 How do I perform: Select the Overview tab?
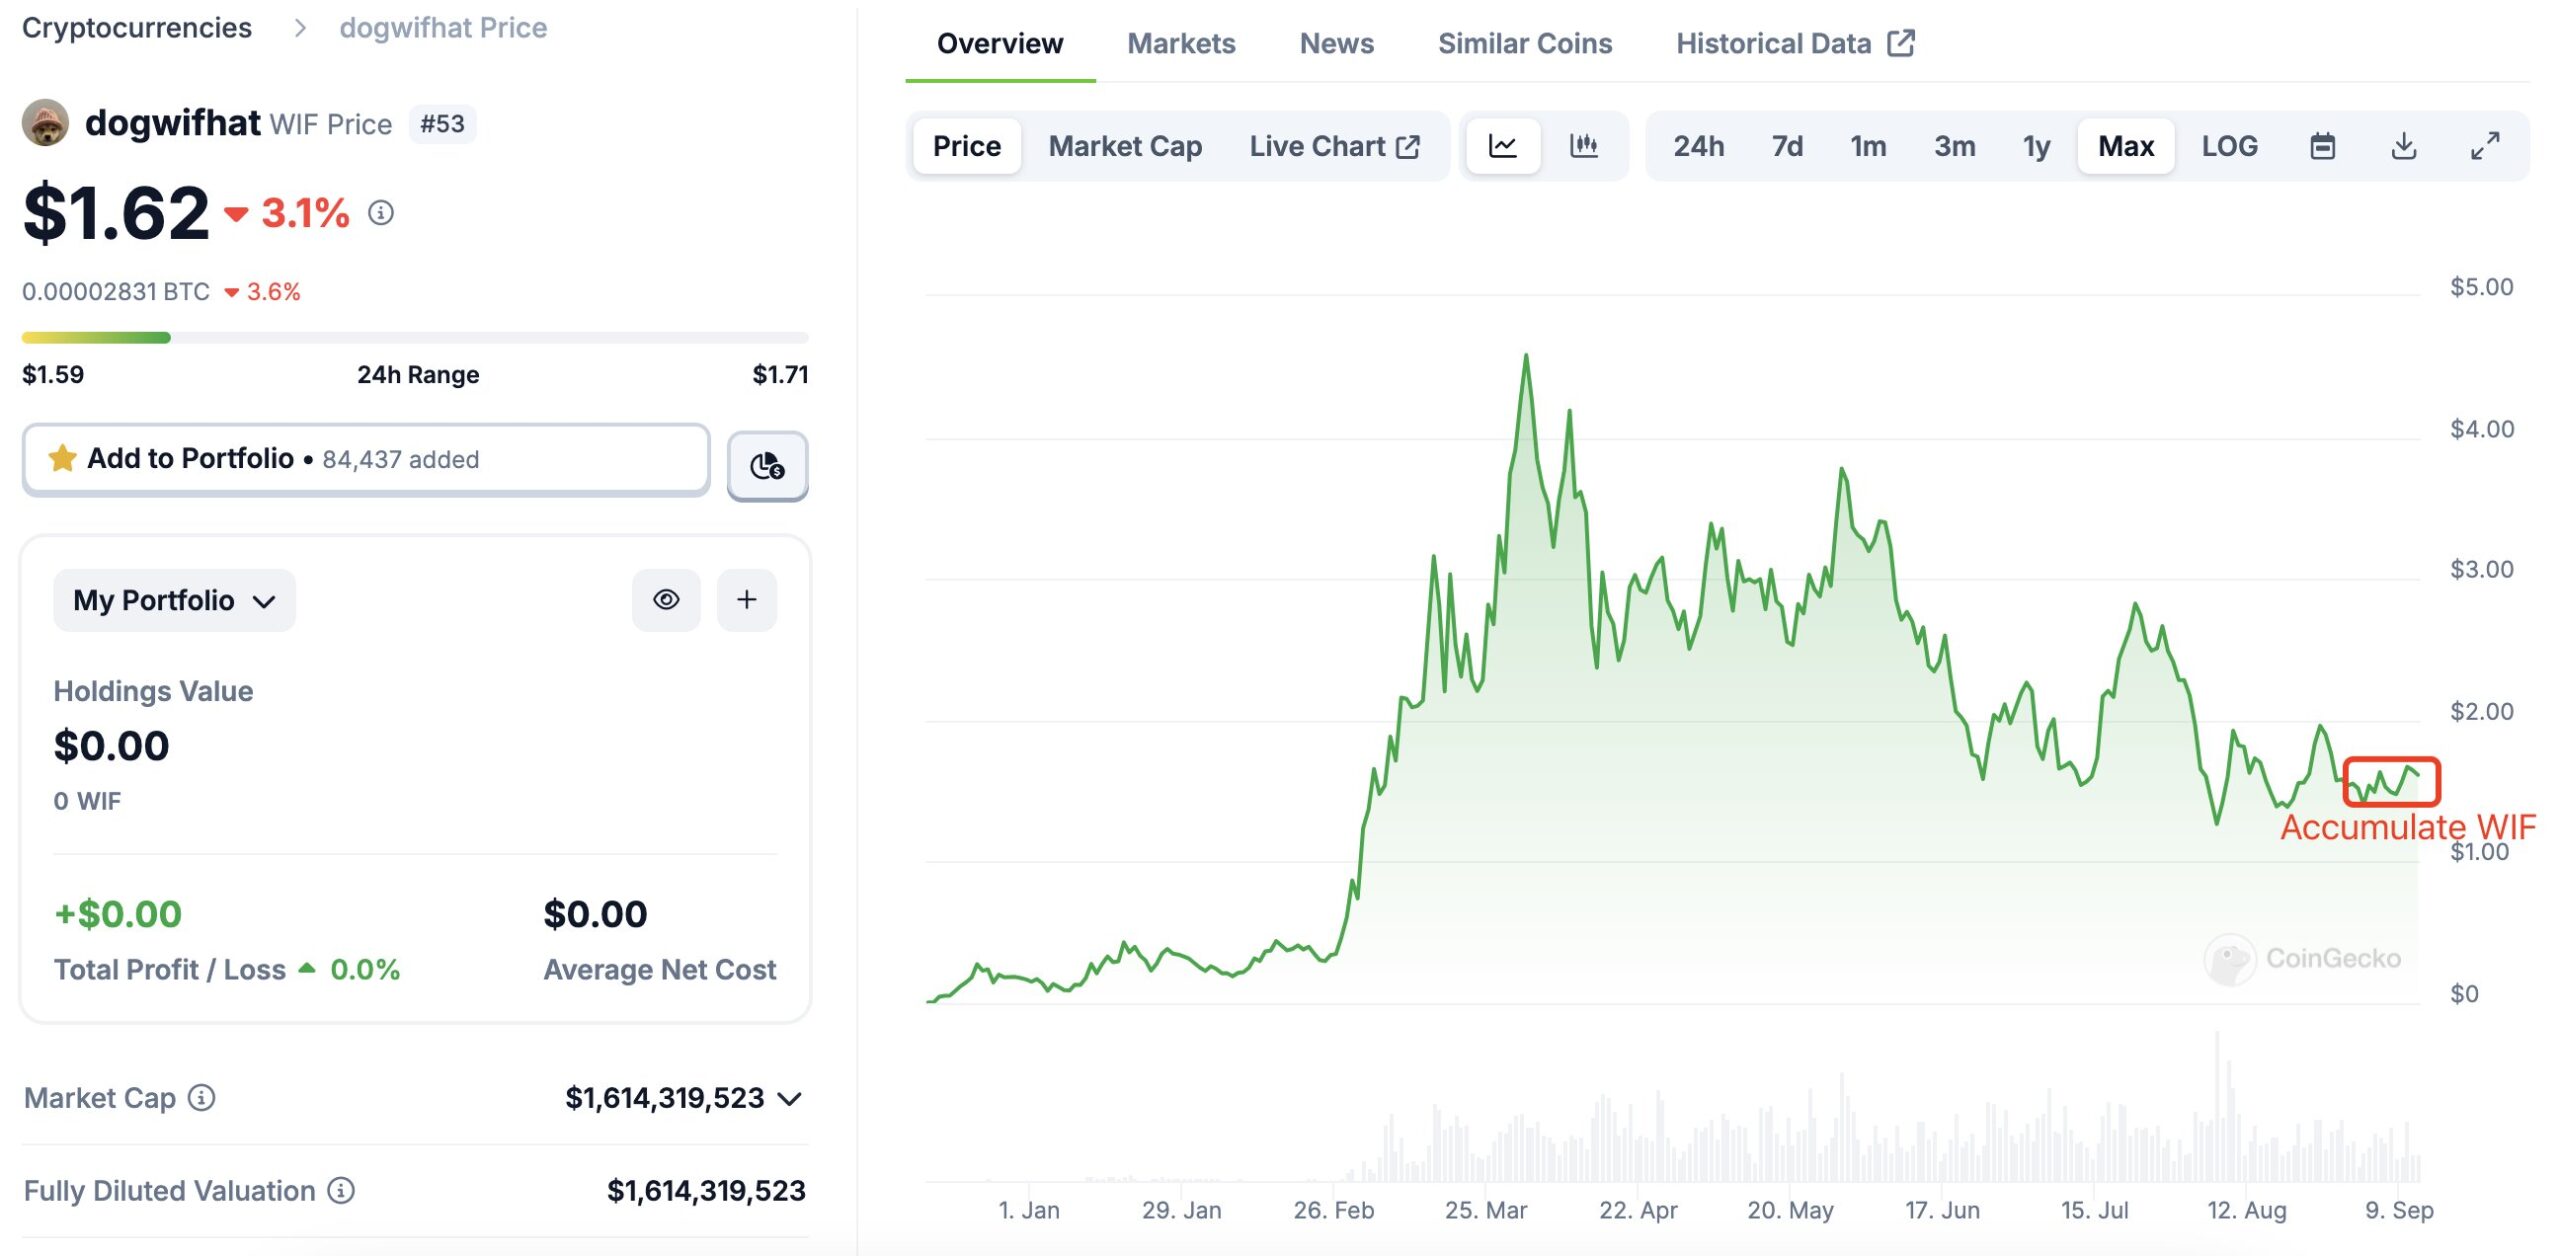click(x=1000, y=43)
